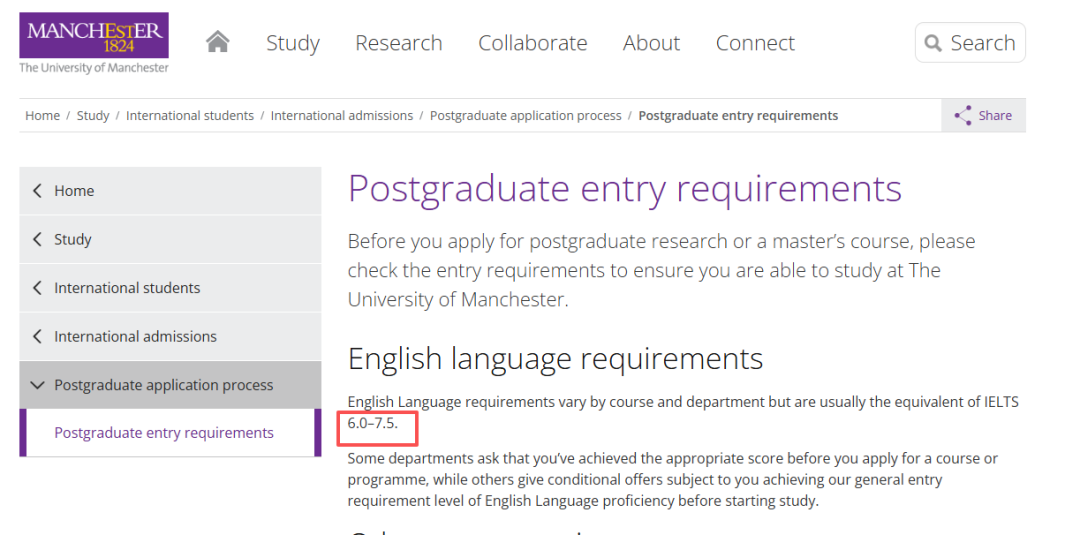Select Study in the left sidebar
Viewport: 1080px width, 535px height.
[x=73, y=240]
